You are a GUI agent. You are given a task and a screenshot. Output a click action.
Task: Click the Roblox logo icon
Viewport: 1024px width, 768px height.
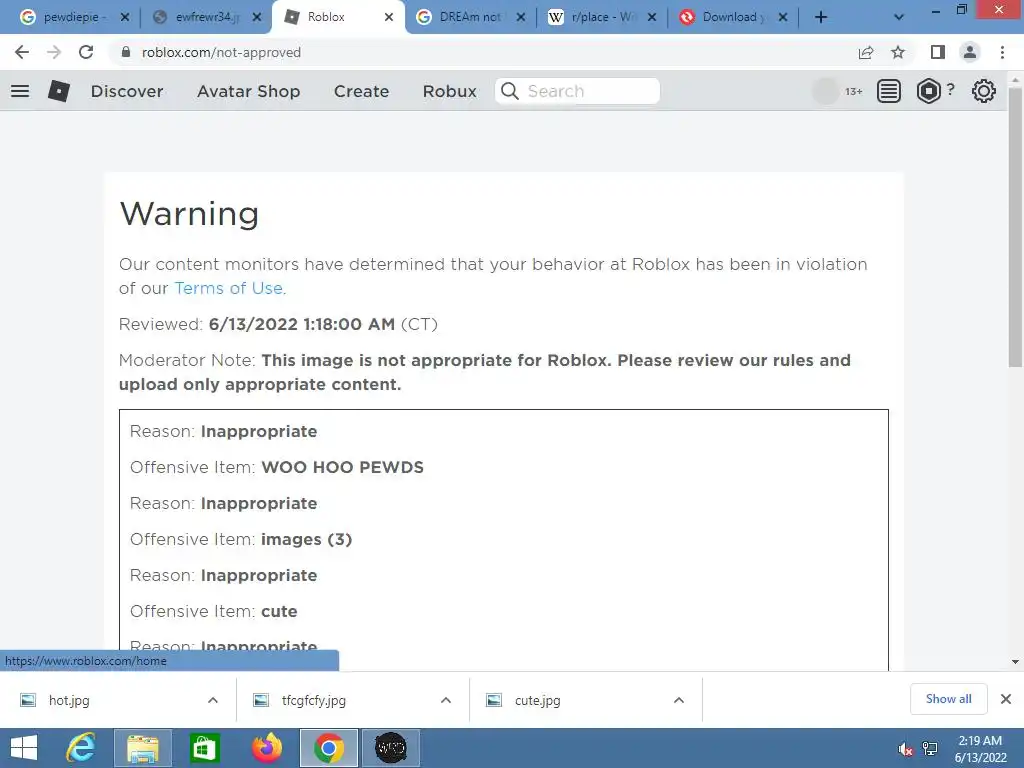59,91
